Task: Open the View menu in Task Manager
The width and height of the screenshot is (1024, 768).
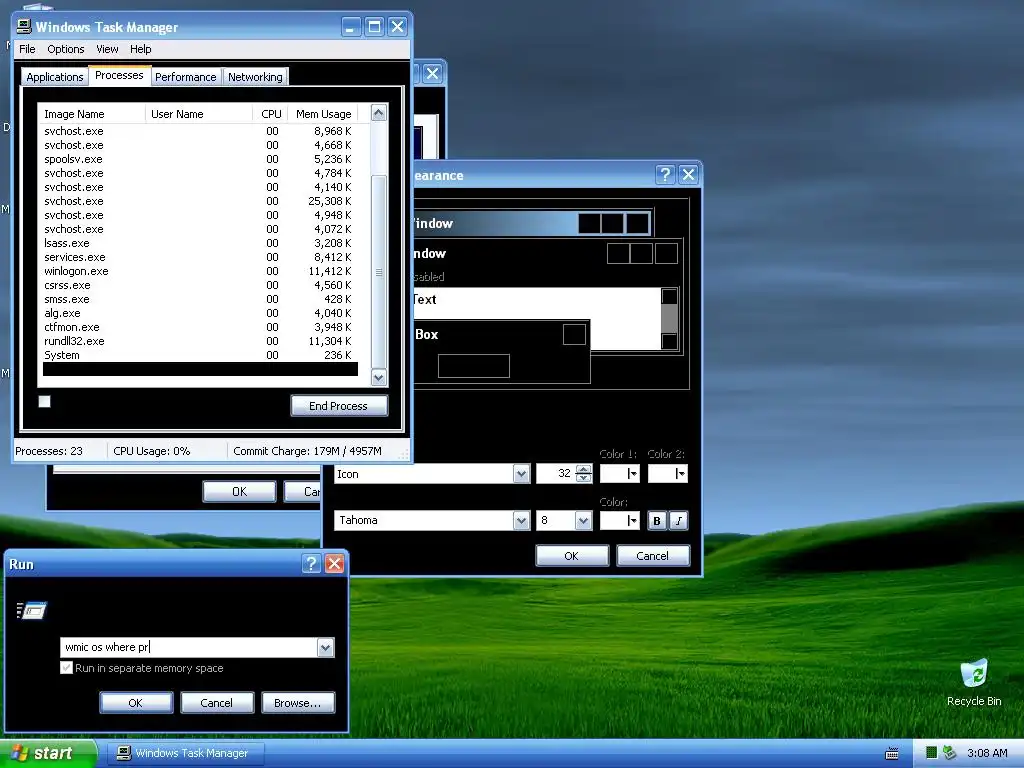Action: (x=107, y=49)
